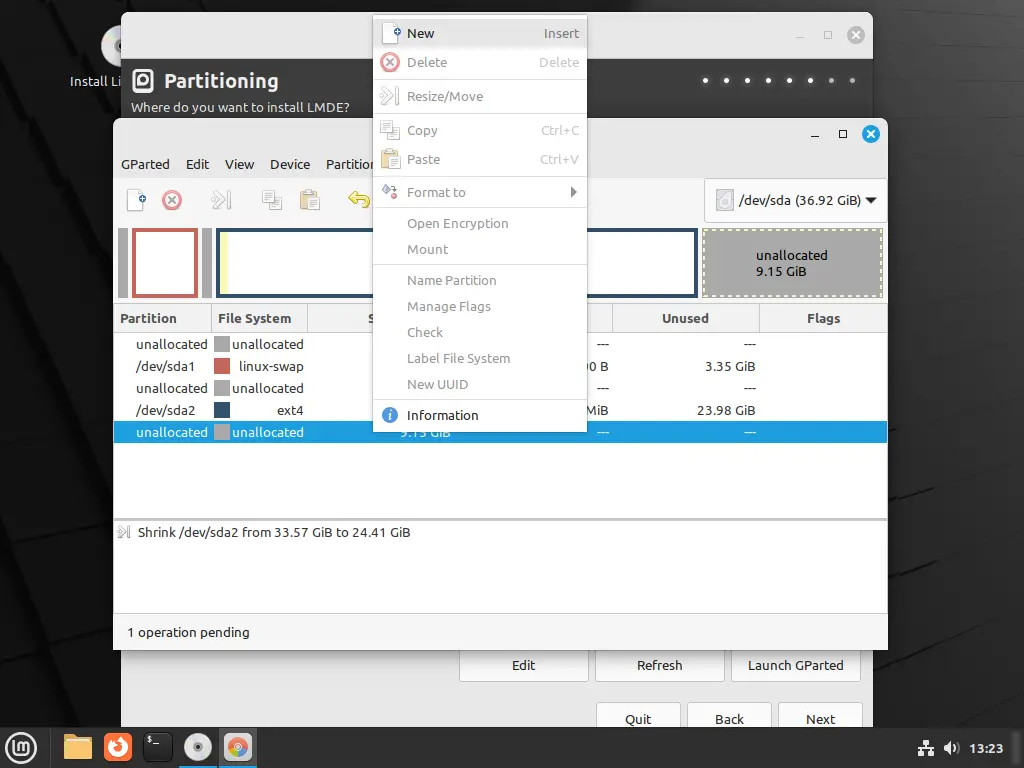Select the /dev/sda1 partition row
Screen dimensions: 1024x768
point(500,366)
